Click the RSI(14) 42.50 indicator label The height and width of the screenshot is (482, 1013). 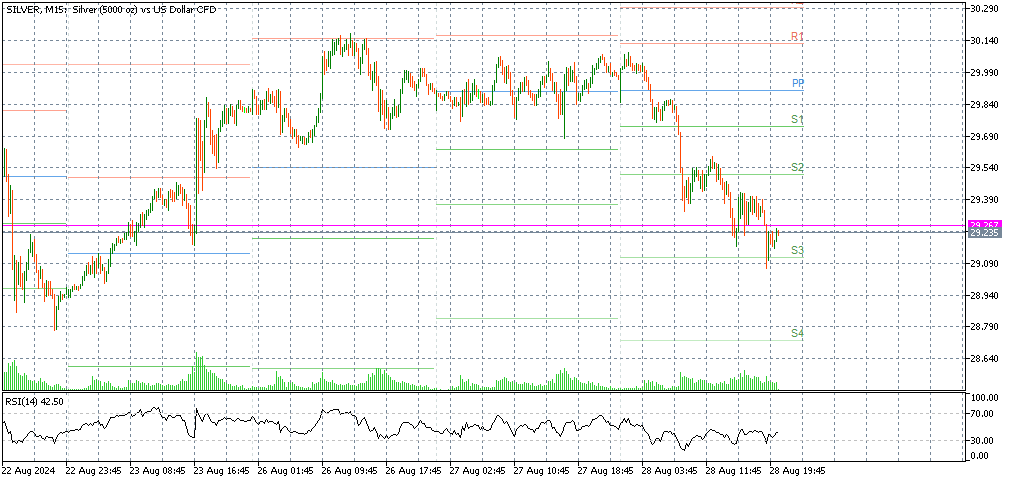tap(35, 401)
